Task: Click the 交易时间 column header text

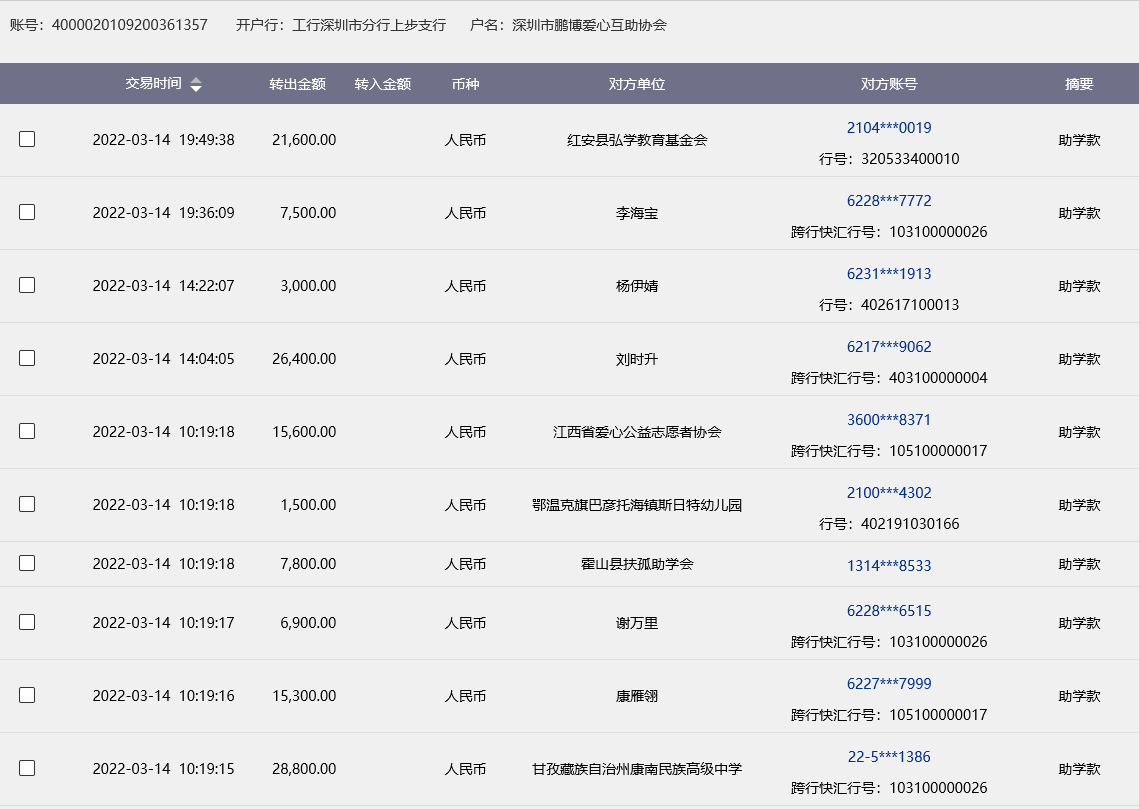Action: [x=153, y=84]
